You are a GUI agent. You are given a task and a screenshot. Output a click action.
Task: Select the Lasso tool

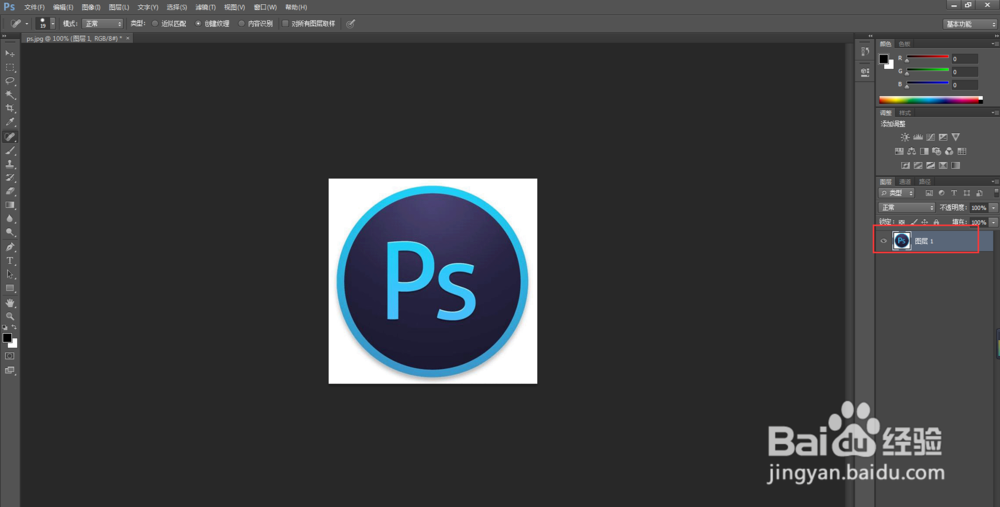10,81
